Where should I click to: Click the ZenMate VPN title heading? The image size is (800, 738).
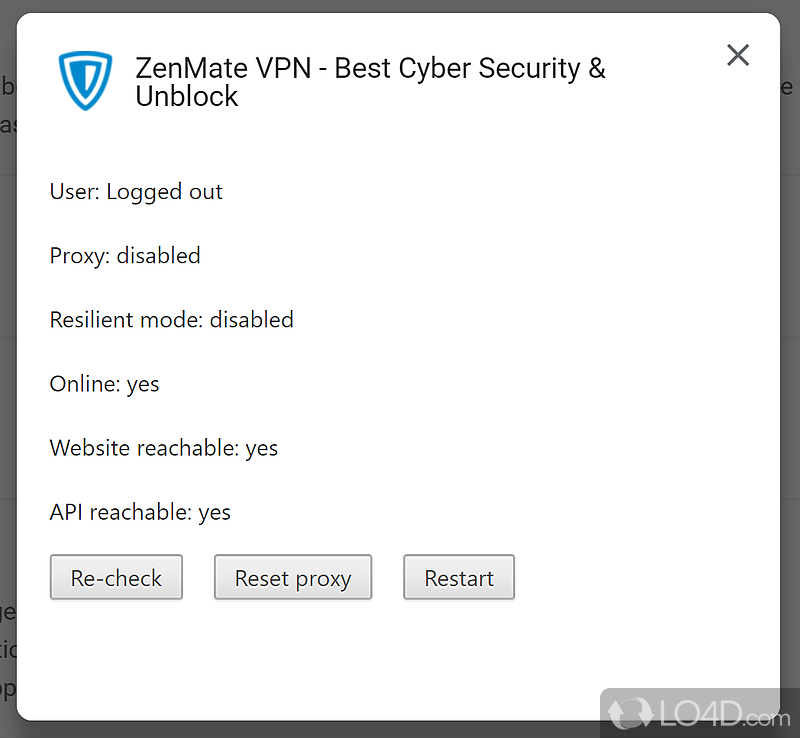tap(370, 69)
